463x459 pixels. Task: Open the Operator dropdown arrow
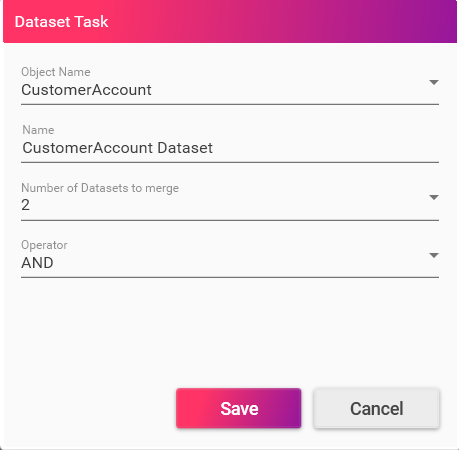coord(433,255)
